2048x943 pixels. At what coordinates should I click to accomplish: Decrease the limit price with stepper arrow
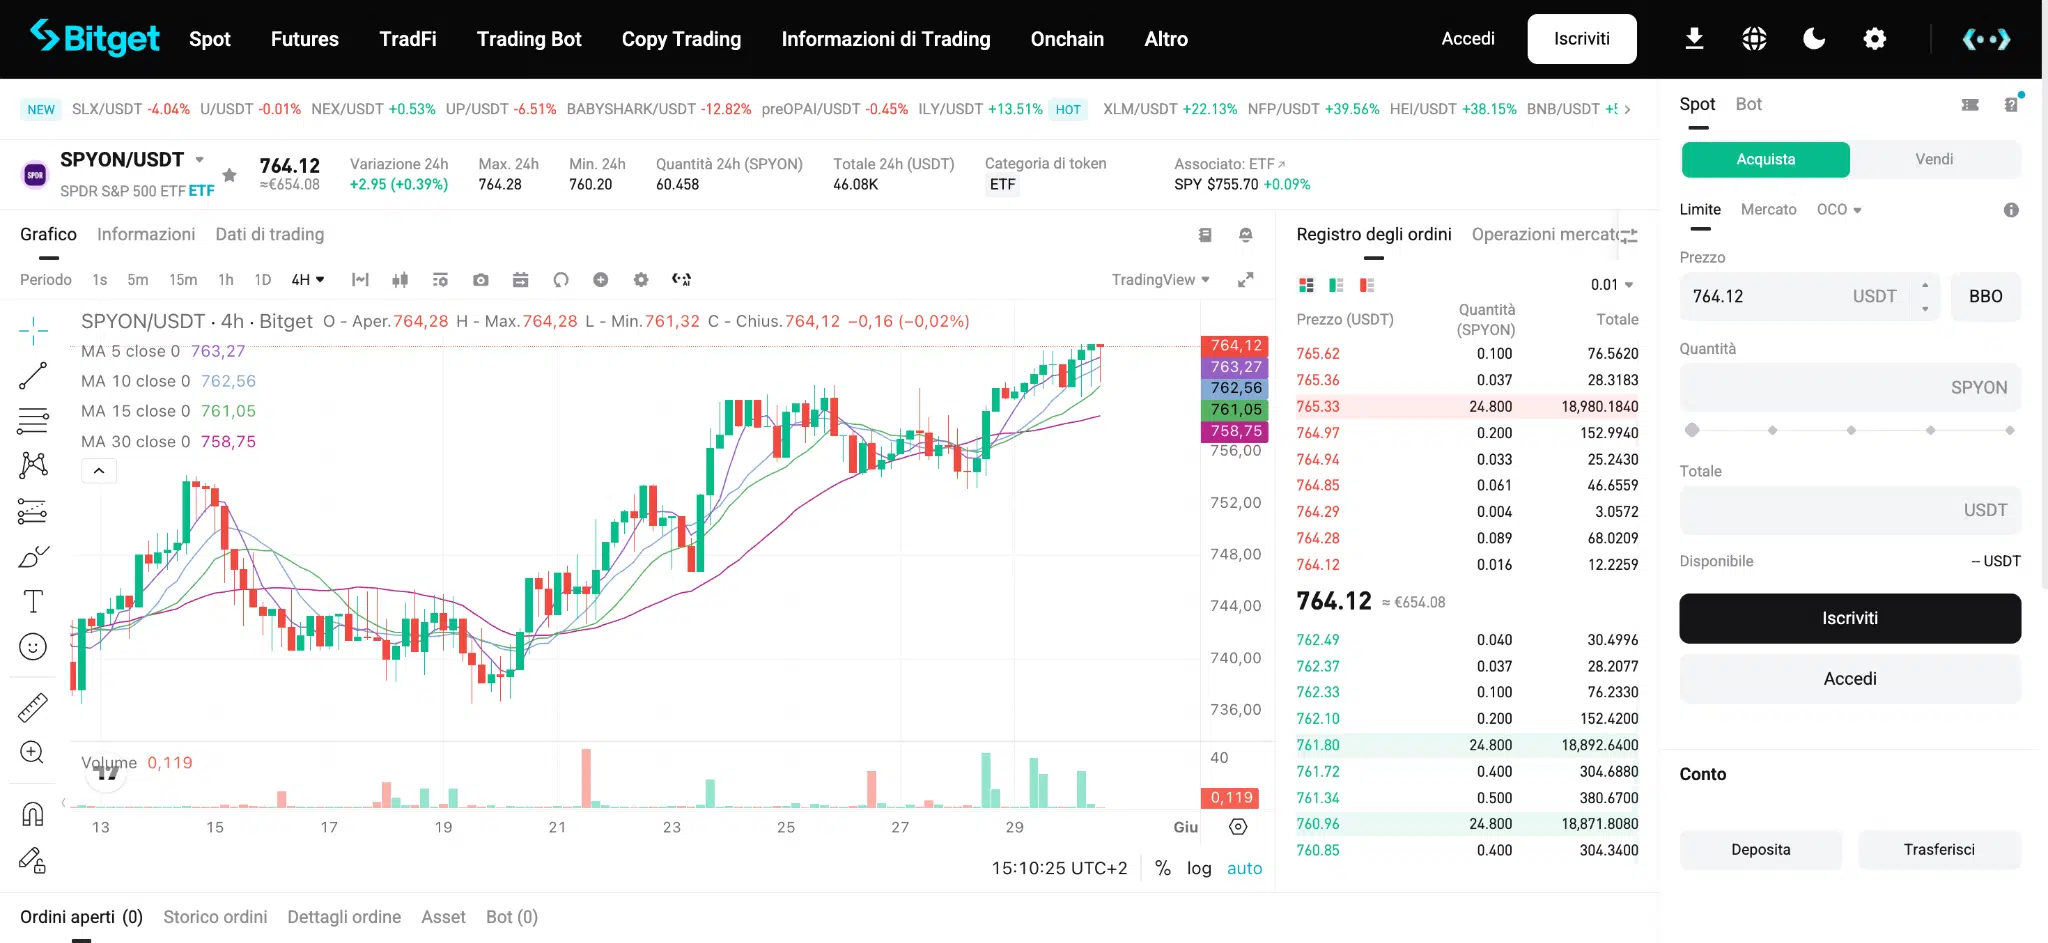[1925, 309]
